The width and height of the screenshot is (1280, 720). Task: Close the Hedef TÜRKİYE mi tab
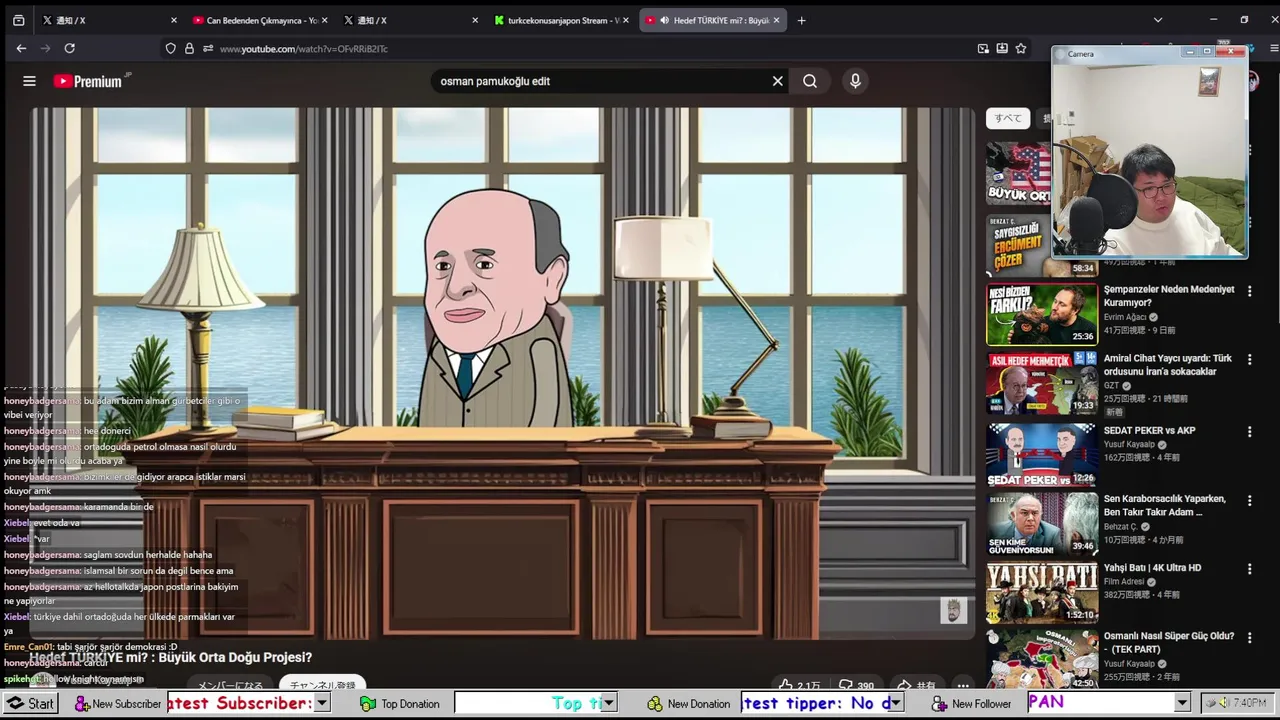[x=776, y=20]
